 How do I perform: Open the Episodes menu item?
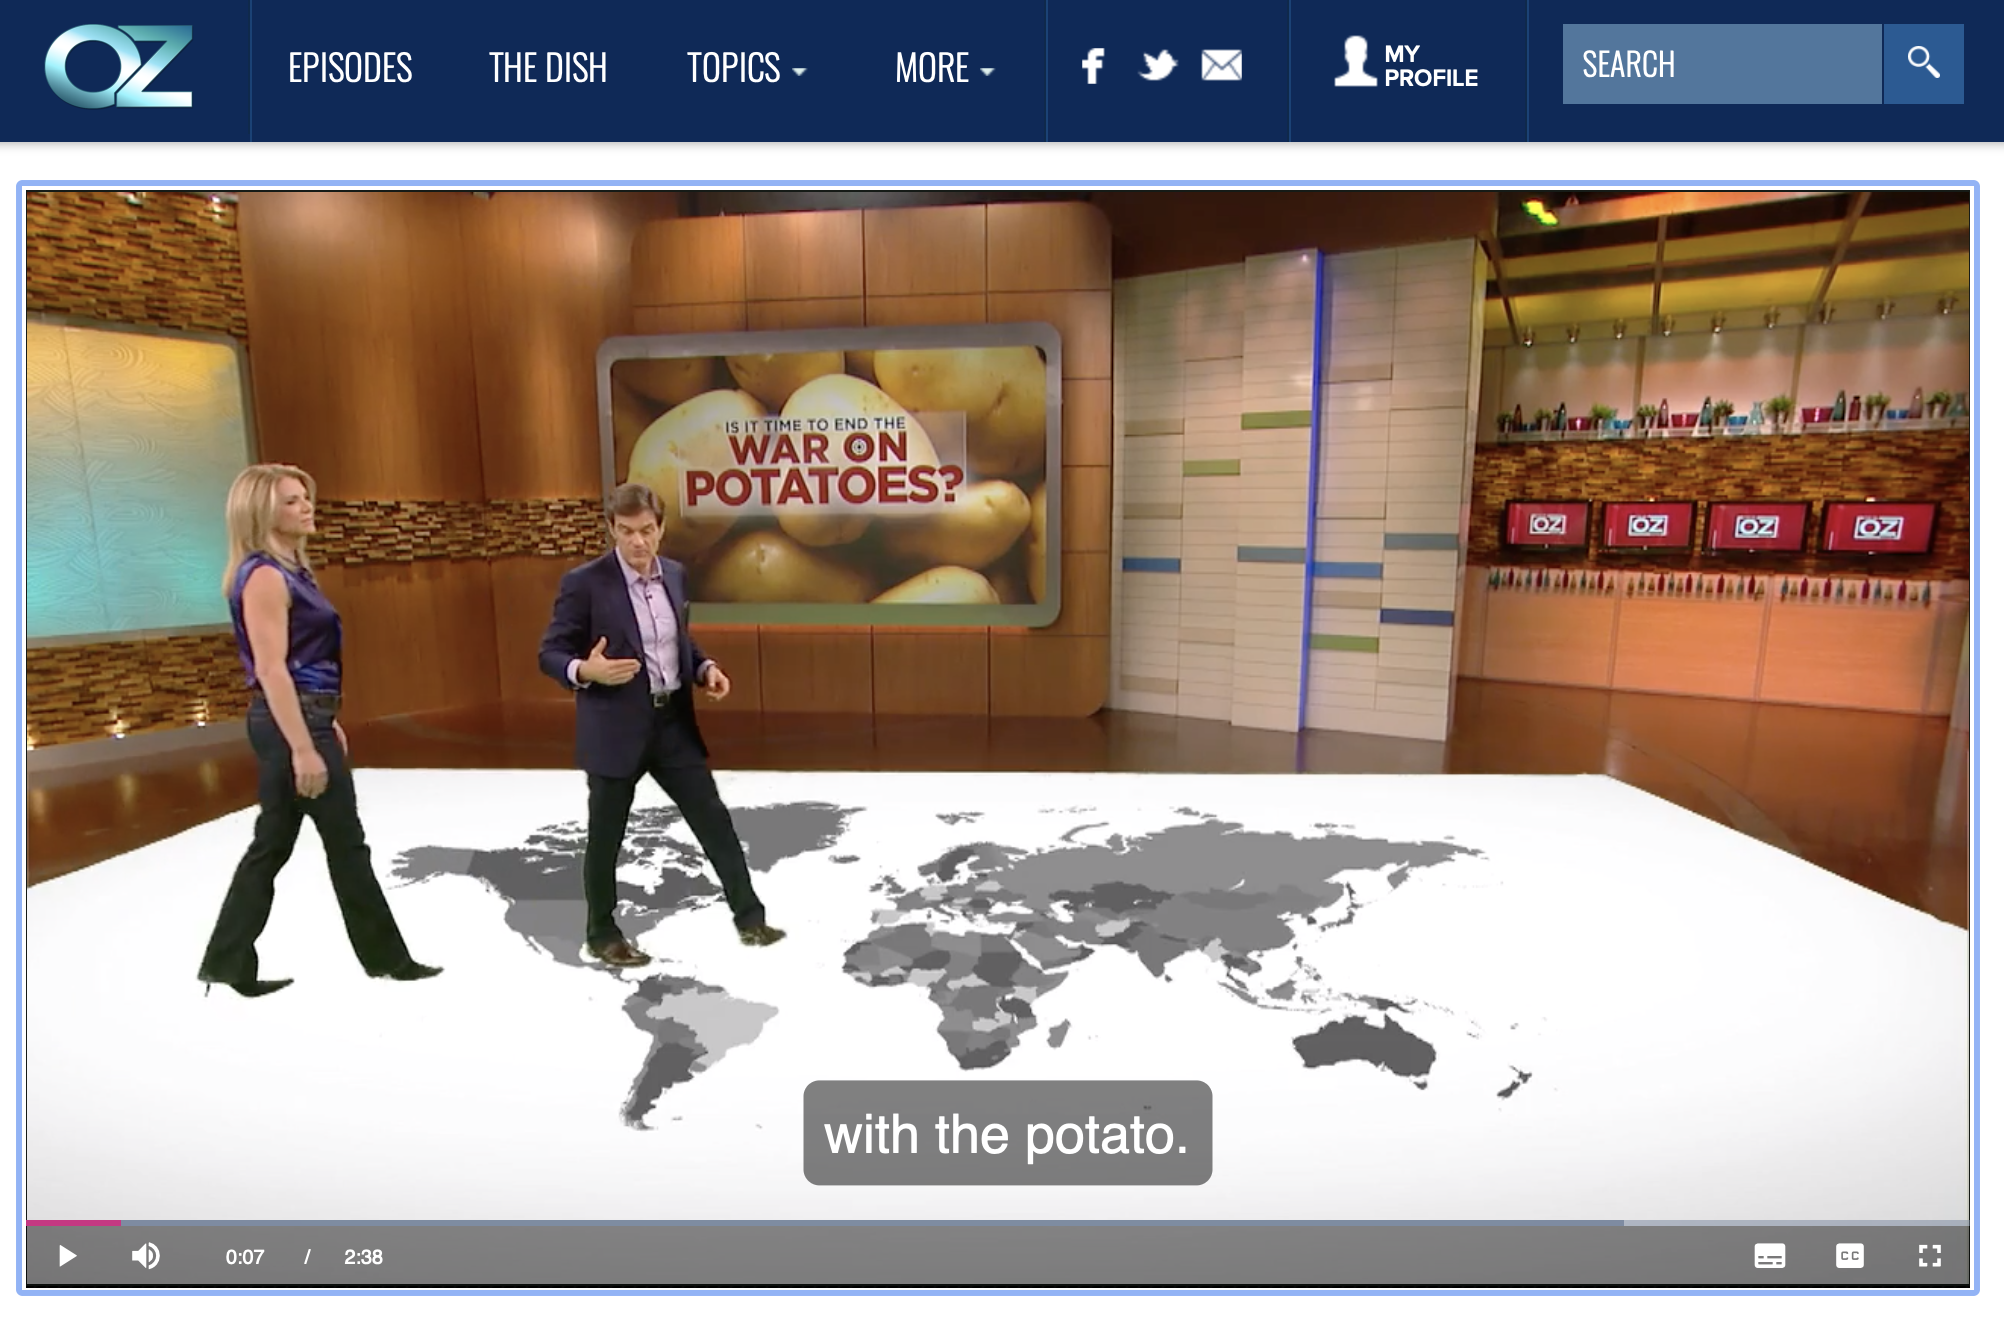click(x=350, y=68)
